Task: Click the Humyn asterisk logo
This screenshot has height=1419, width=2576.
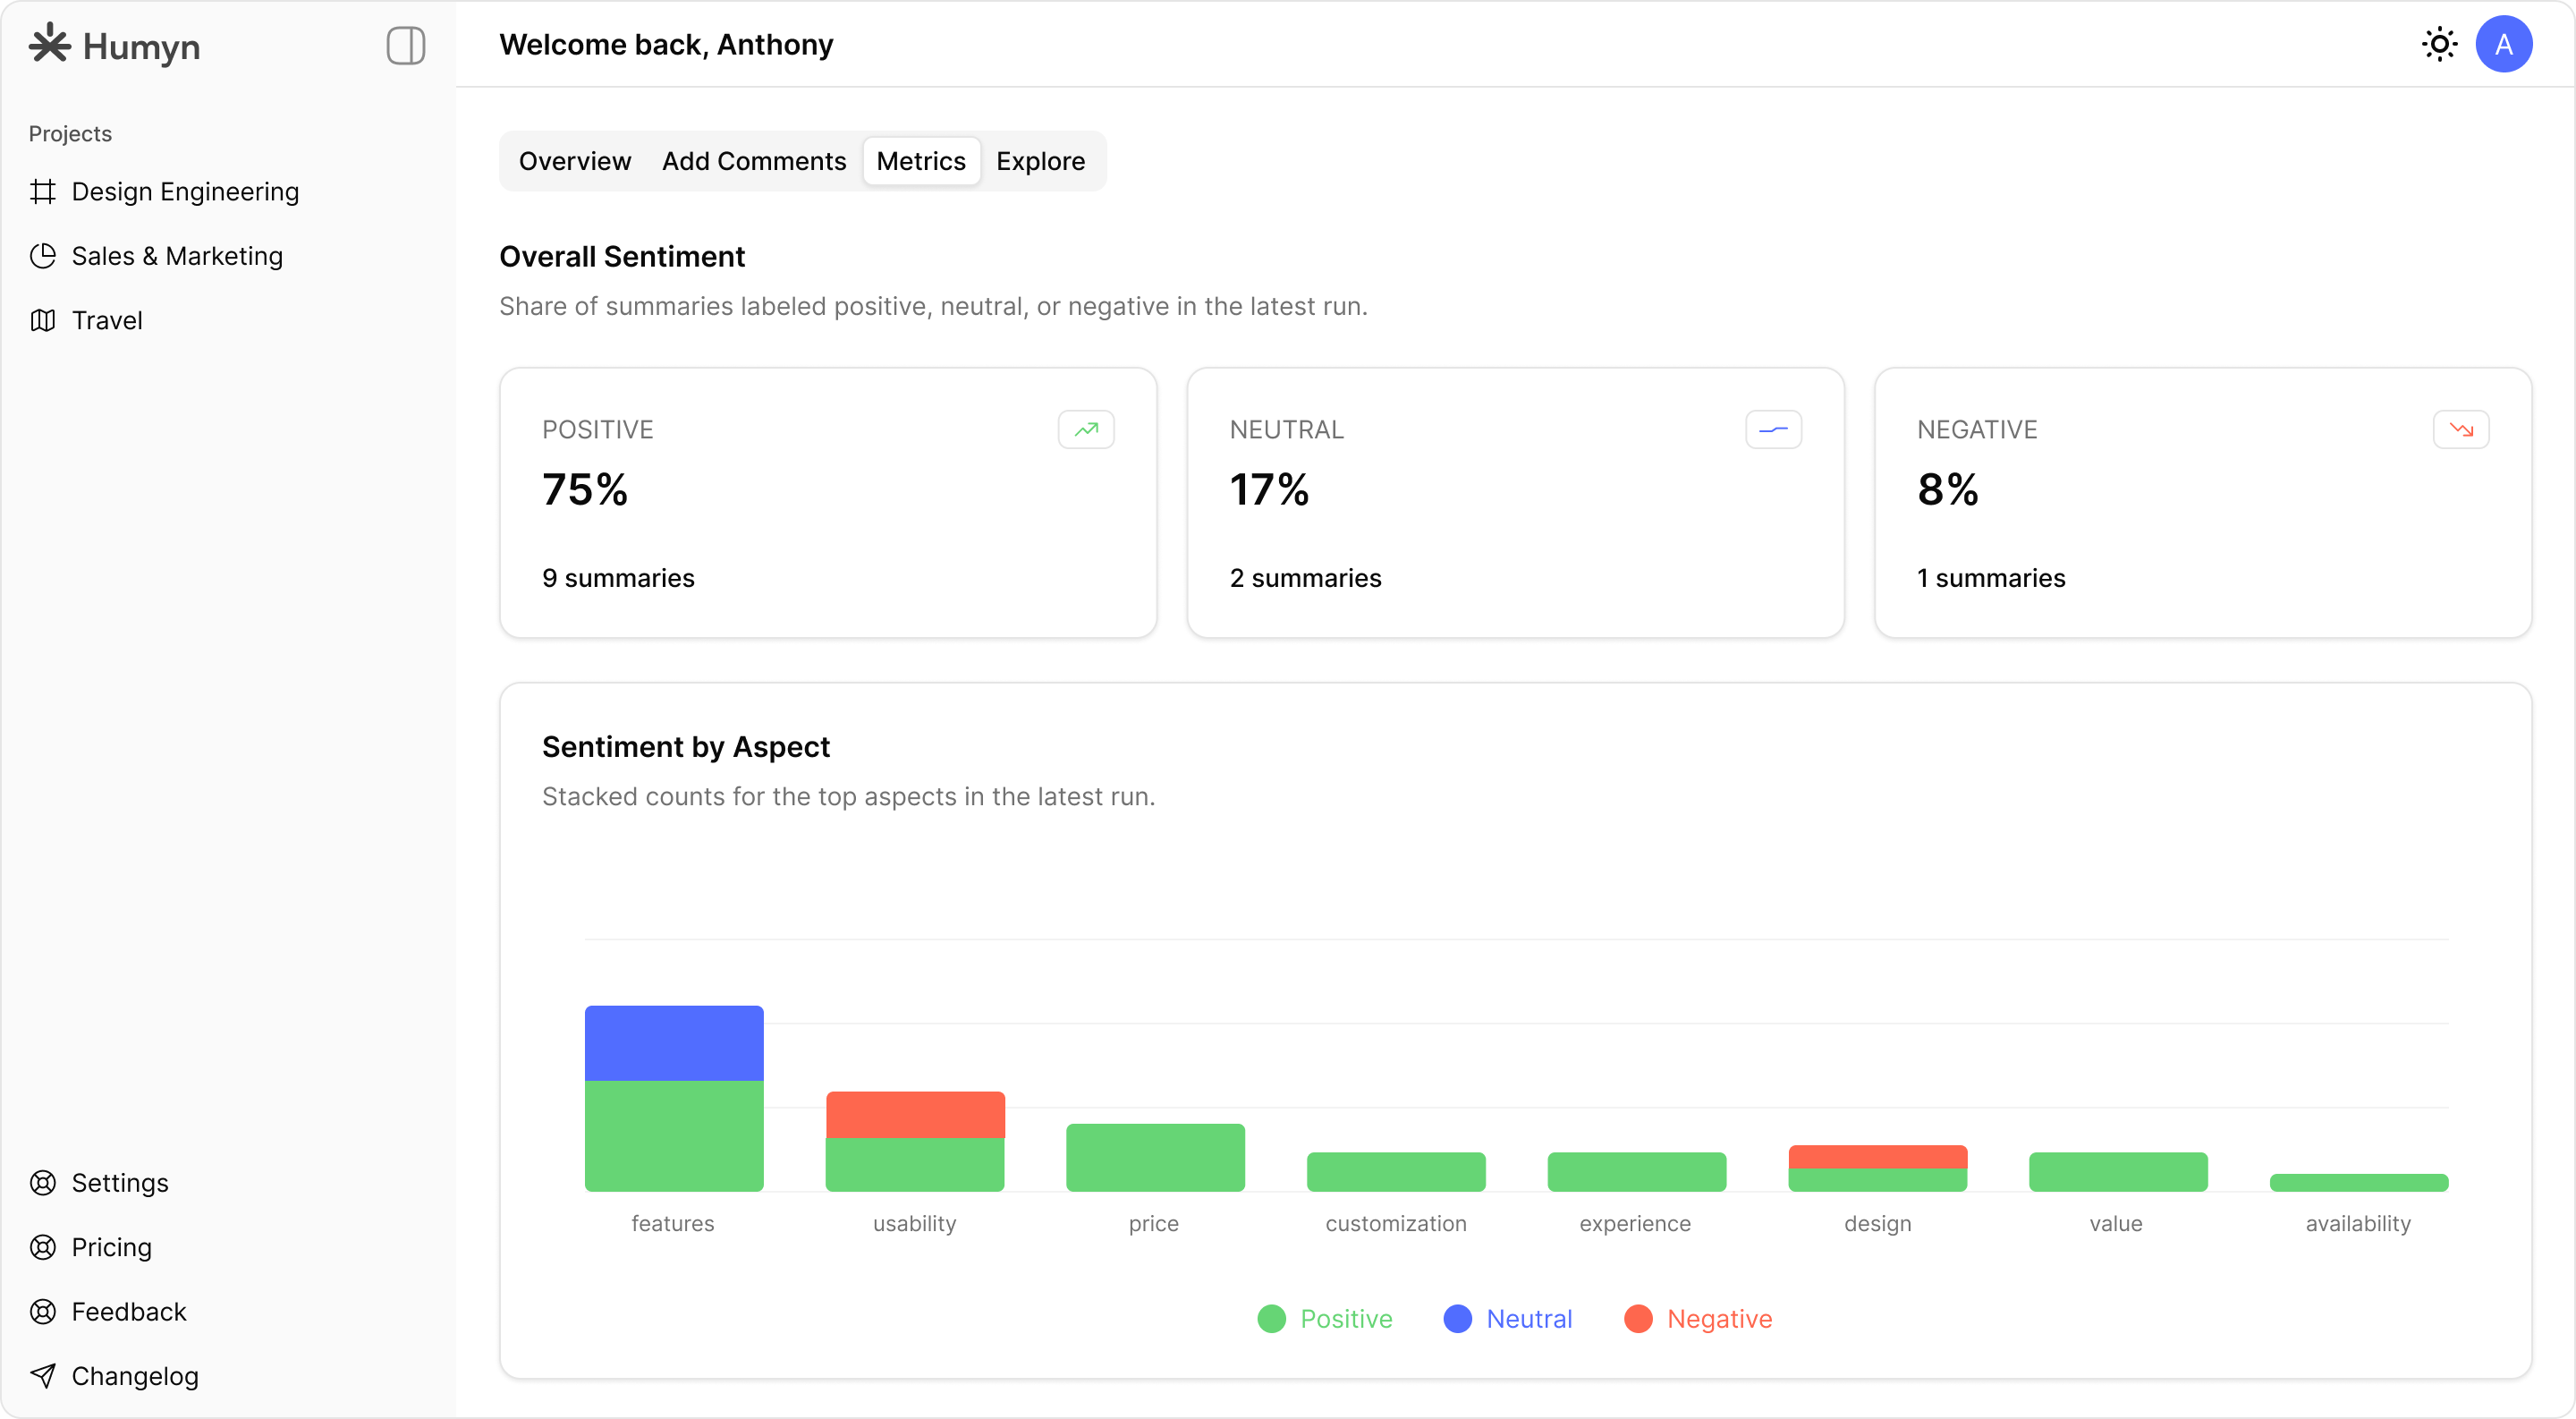Action: click(x=49, y=45)
